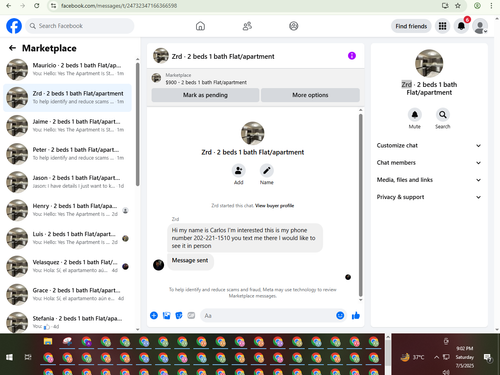
Task: Open the Jason conversation
Action: 67,182
